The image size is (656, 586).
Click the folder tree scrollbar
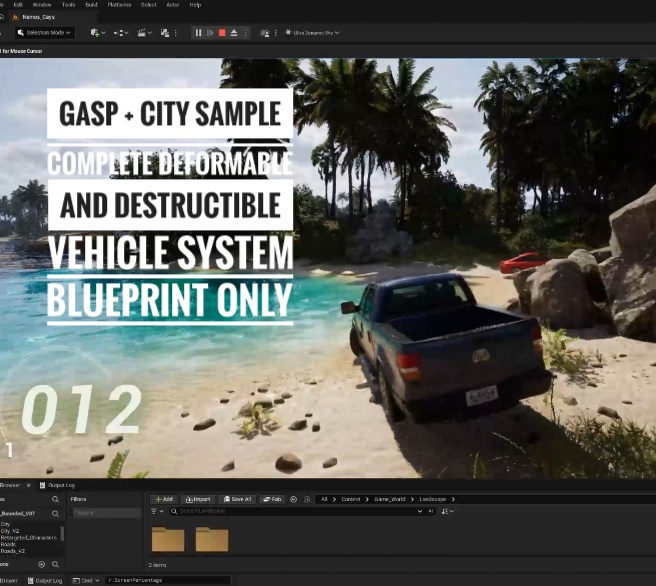tap(62, 534)
